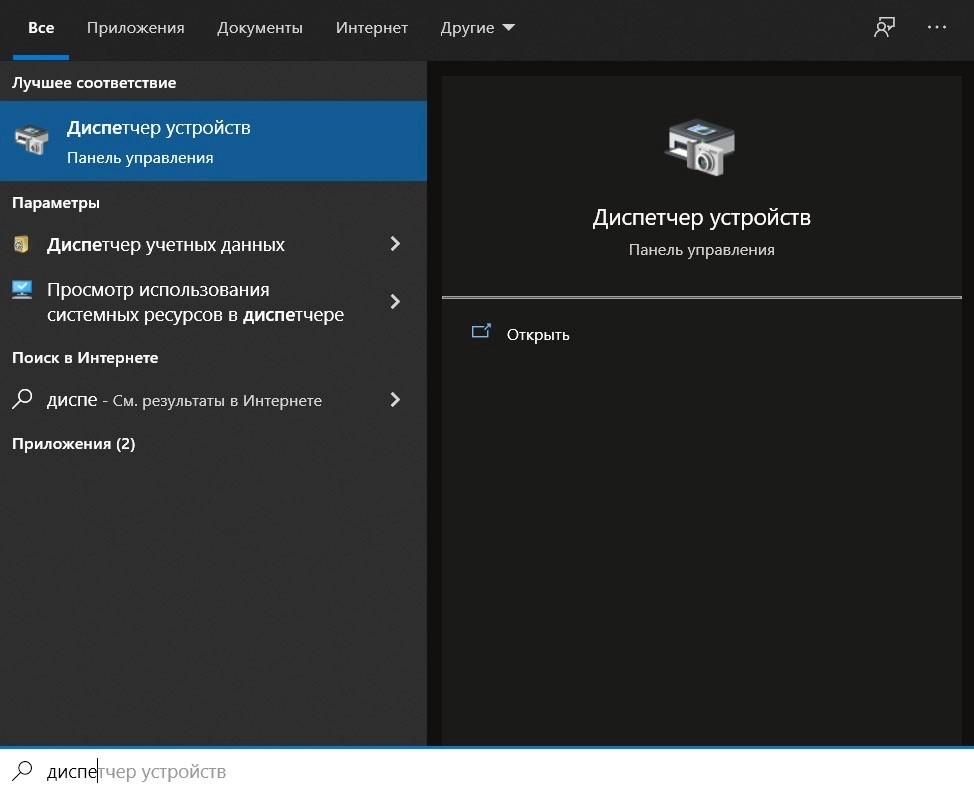Expand the Просмотр использования системных ресурсов arrow
This screenshot has height=791, width=974.
point(395,302)
